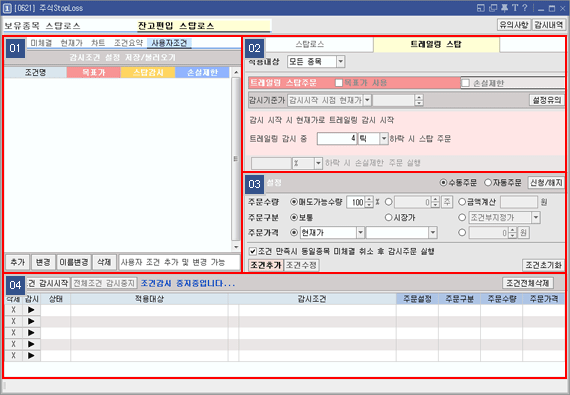Open the 사용자조건 tab
Image resolution: width=570 pixels, height=395 pixels.
click(x=169, y=43)
